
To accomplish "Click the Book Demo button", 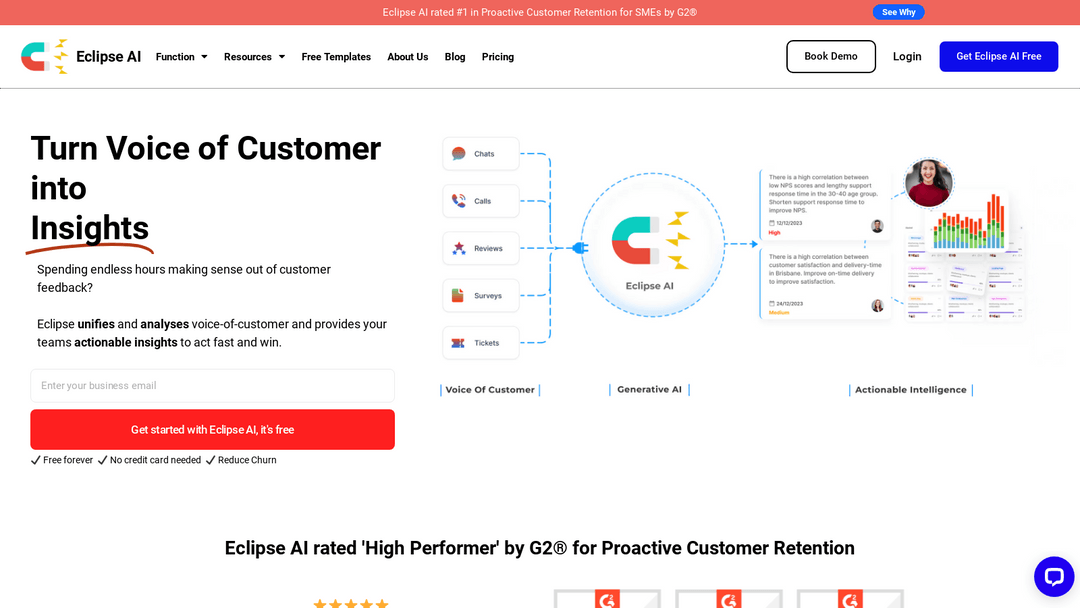I will (830, 57).
